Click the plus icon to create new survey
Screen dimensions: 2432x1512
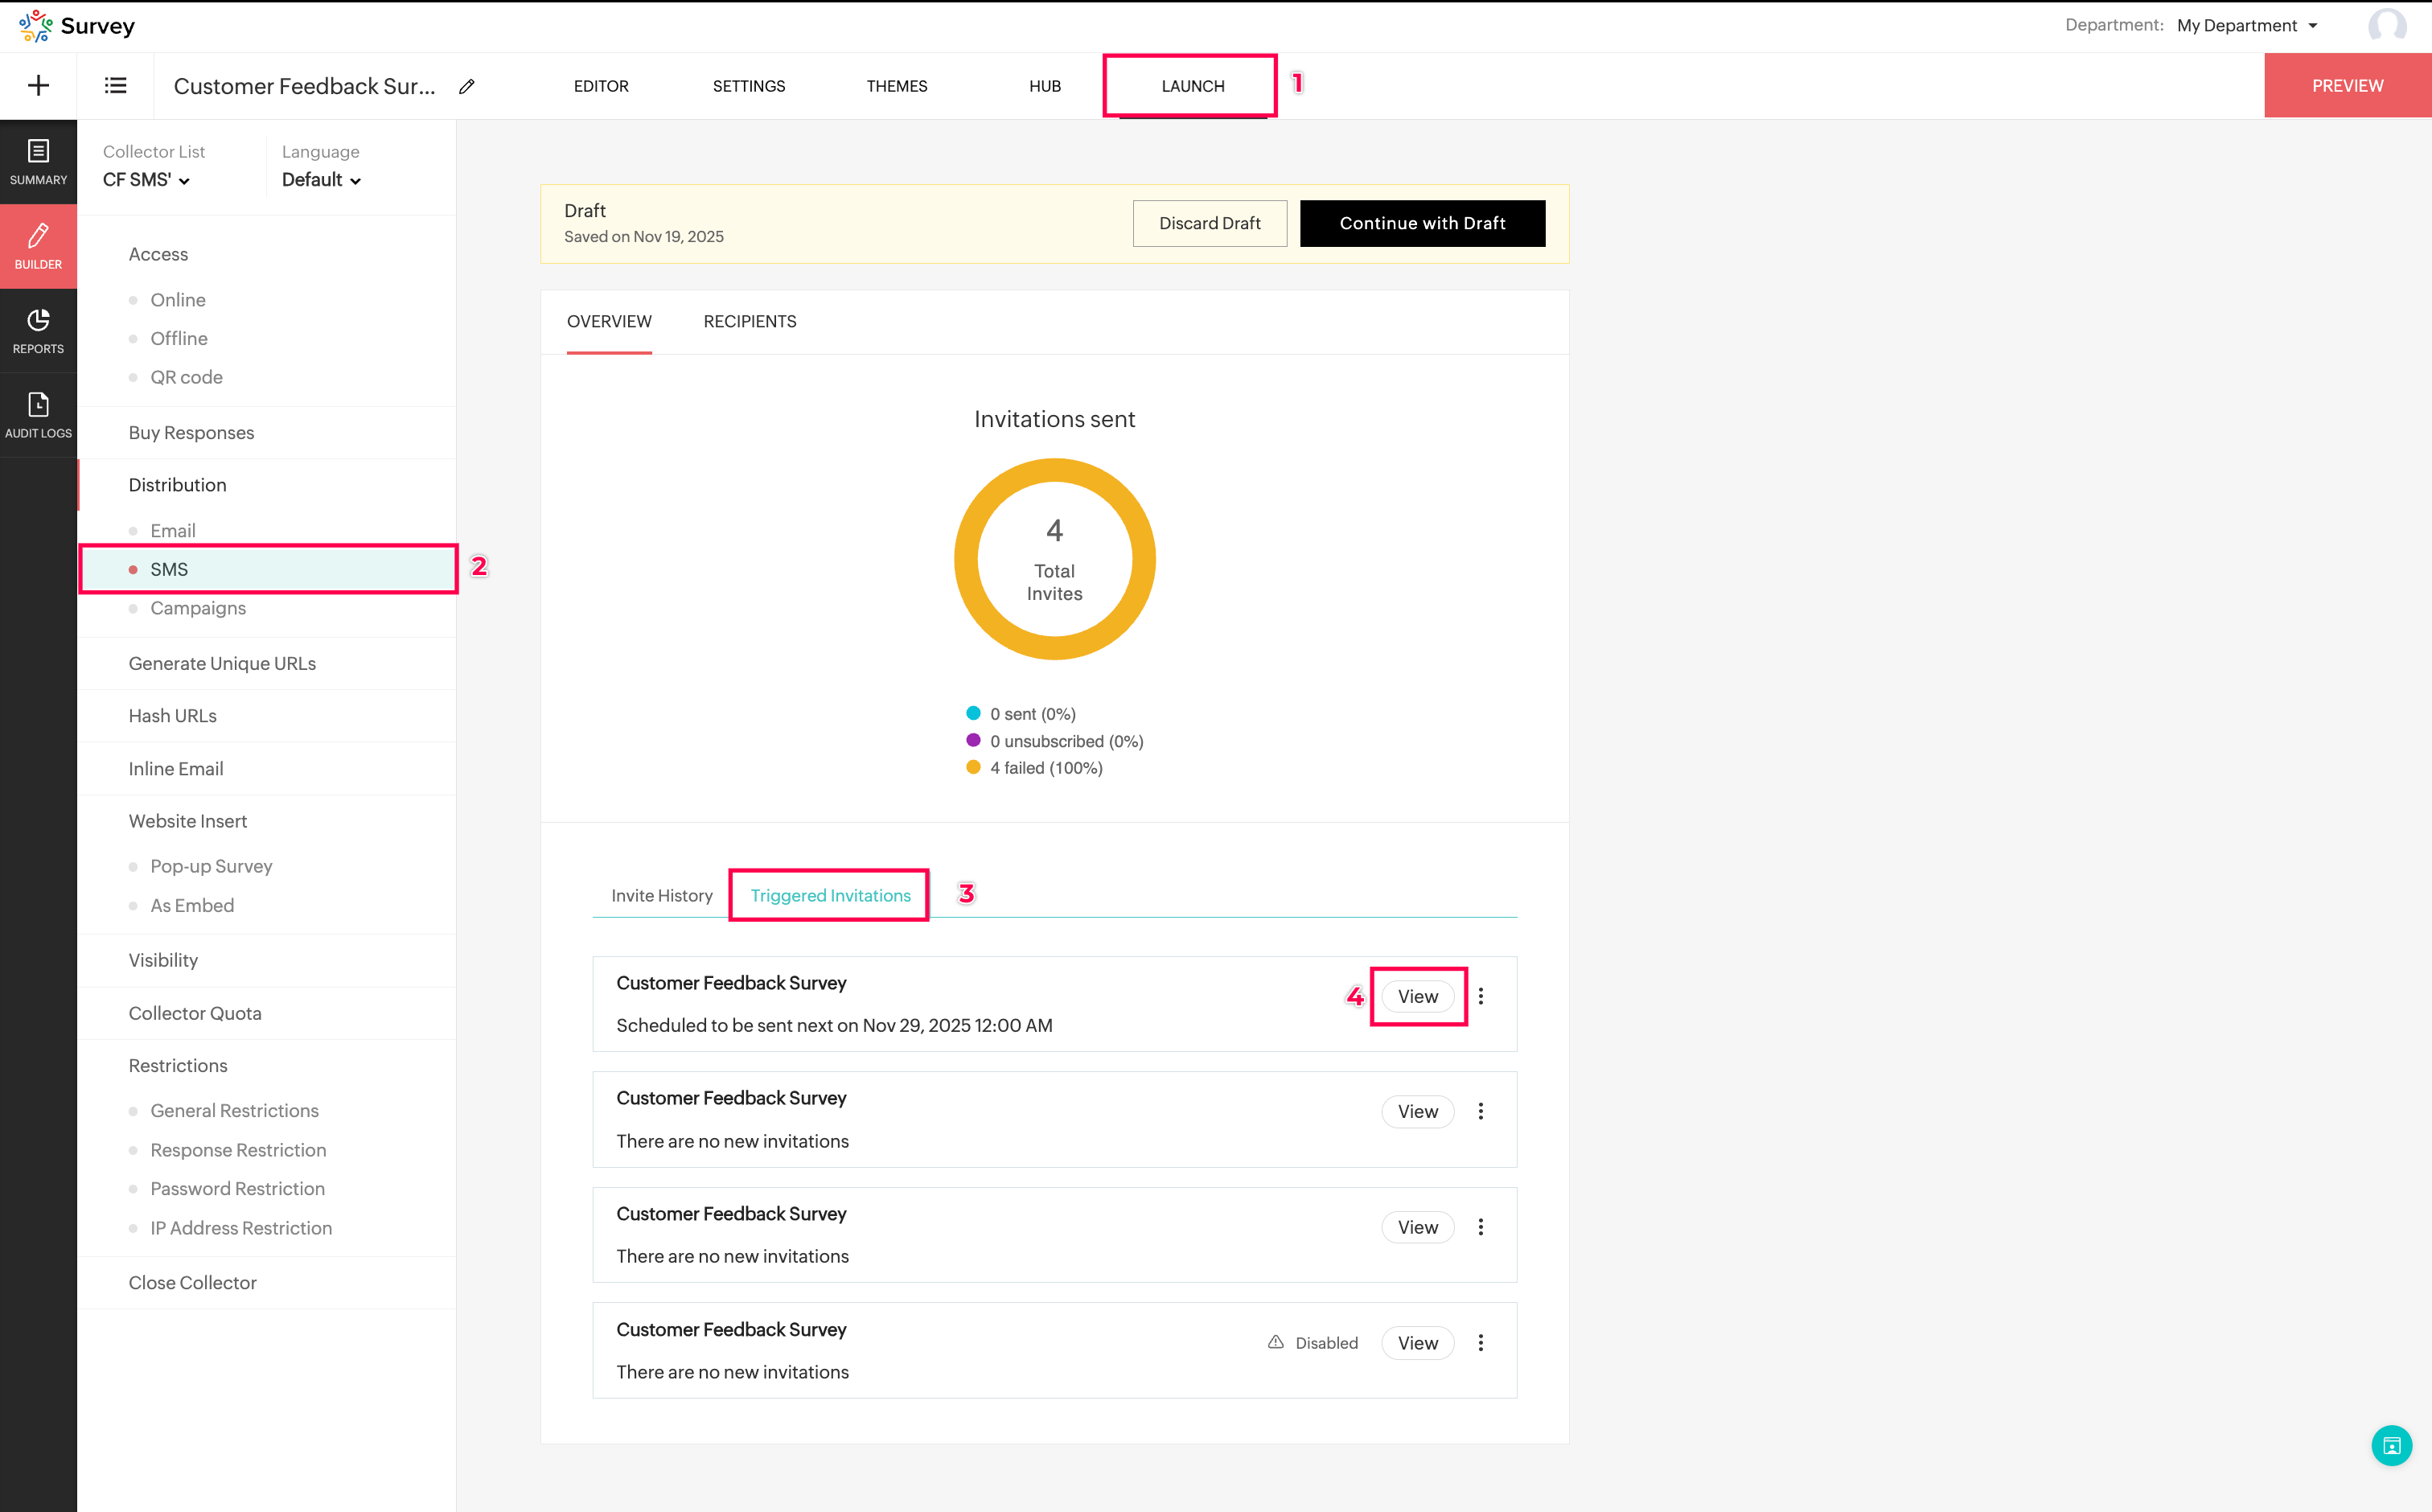pos(38,85)
